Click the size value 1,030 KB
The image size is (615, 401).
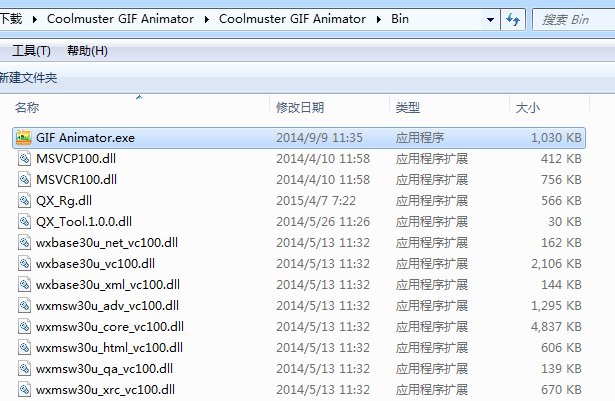point(556,138)
